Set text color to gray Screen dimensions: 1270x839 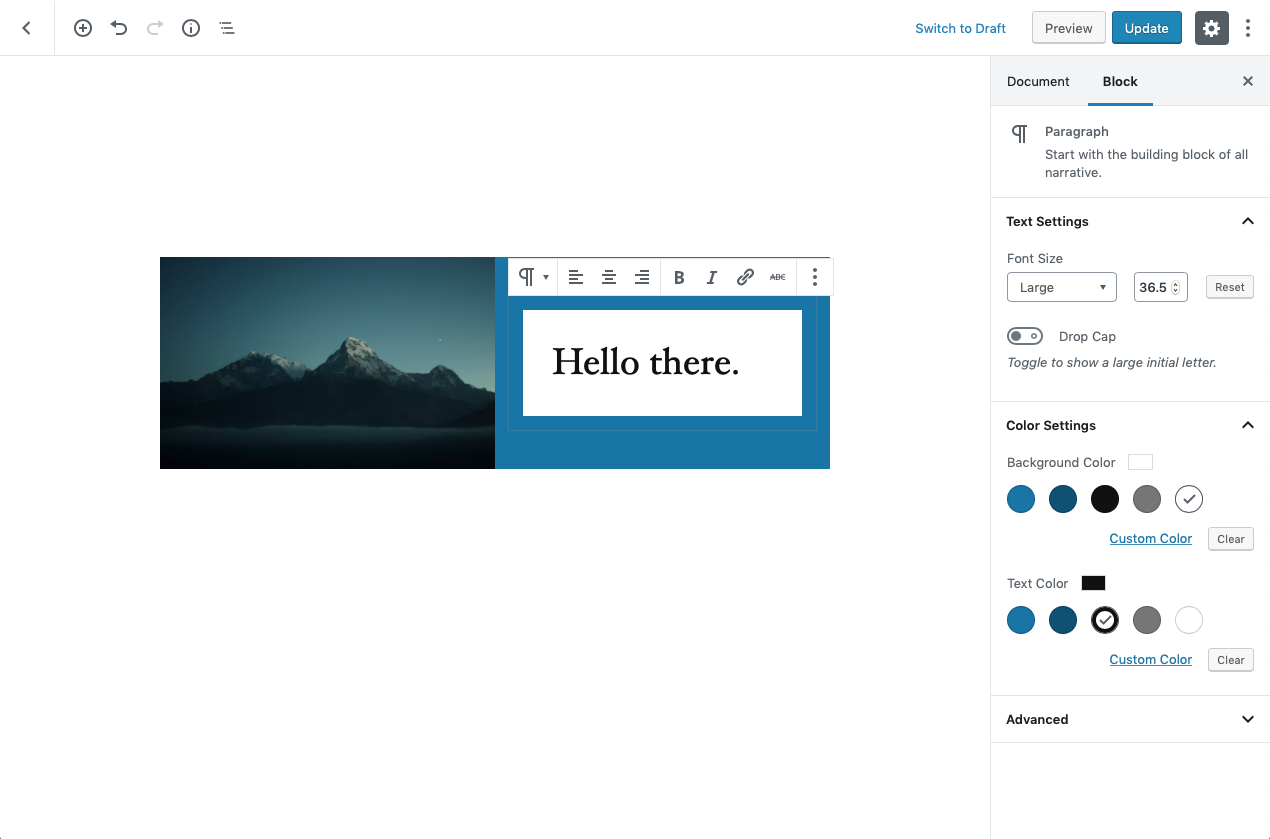[x=1147, y=620]
